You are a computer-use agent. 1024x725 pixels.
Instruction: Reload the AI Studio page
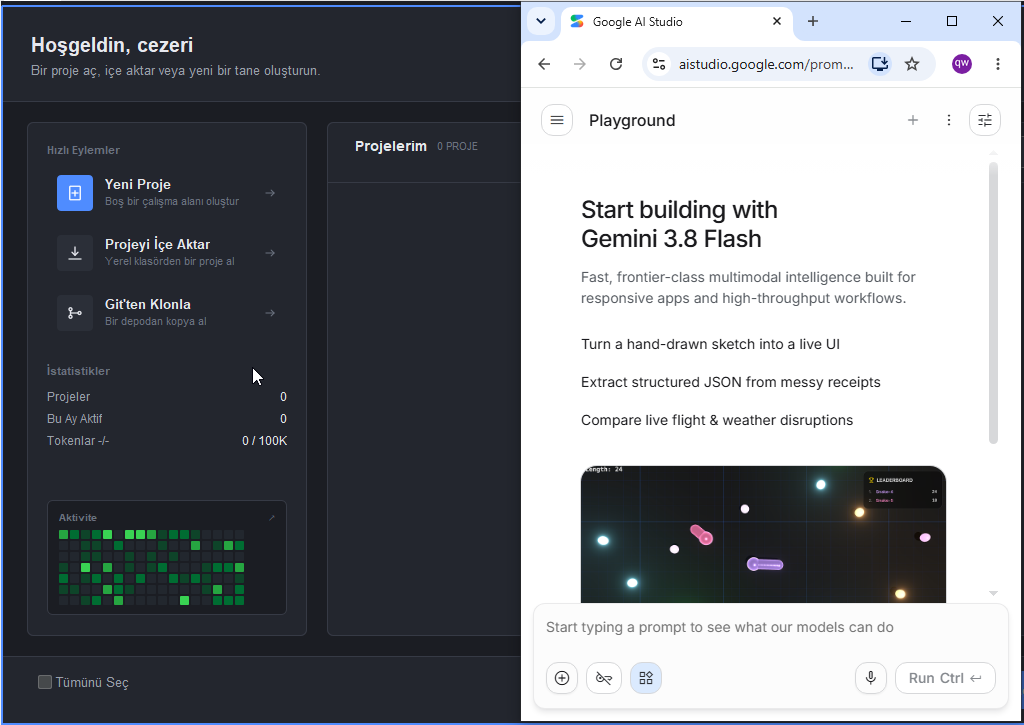pos(616,64)
